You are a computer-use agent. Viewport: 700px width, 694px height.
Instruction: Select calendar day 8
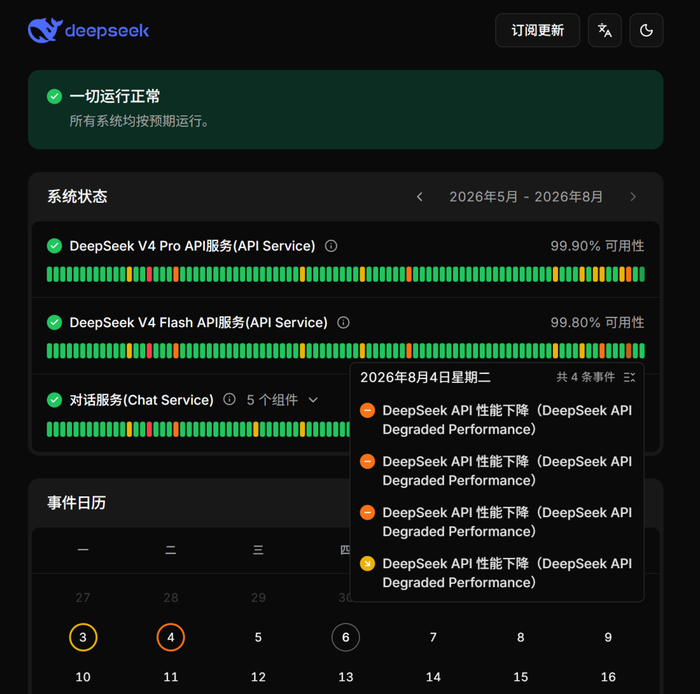(521, 637)
